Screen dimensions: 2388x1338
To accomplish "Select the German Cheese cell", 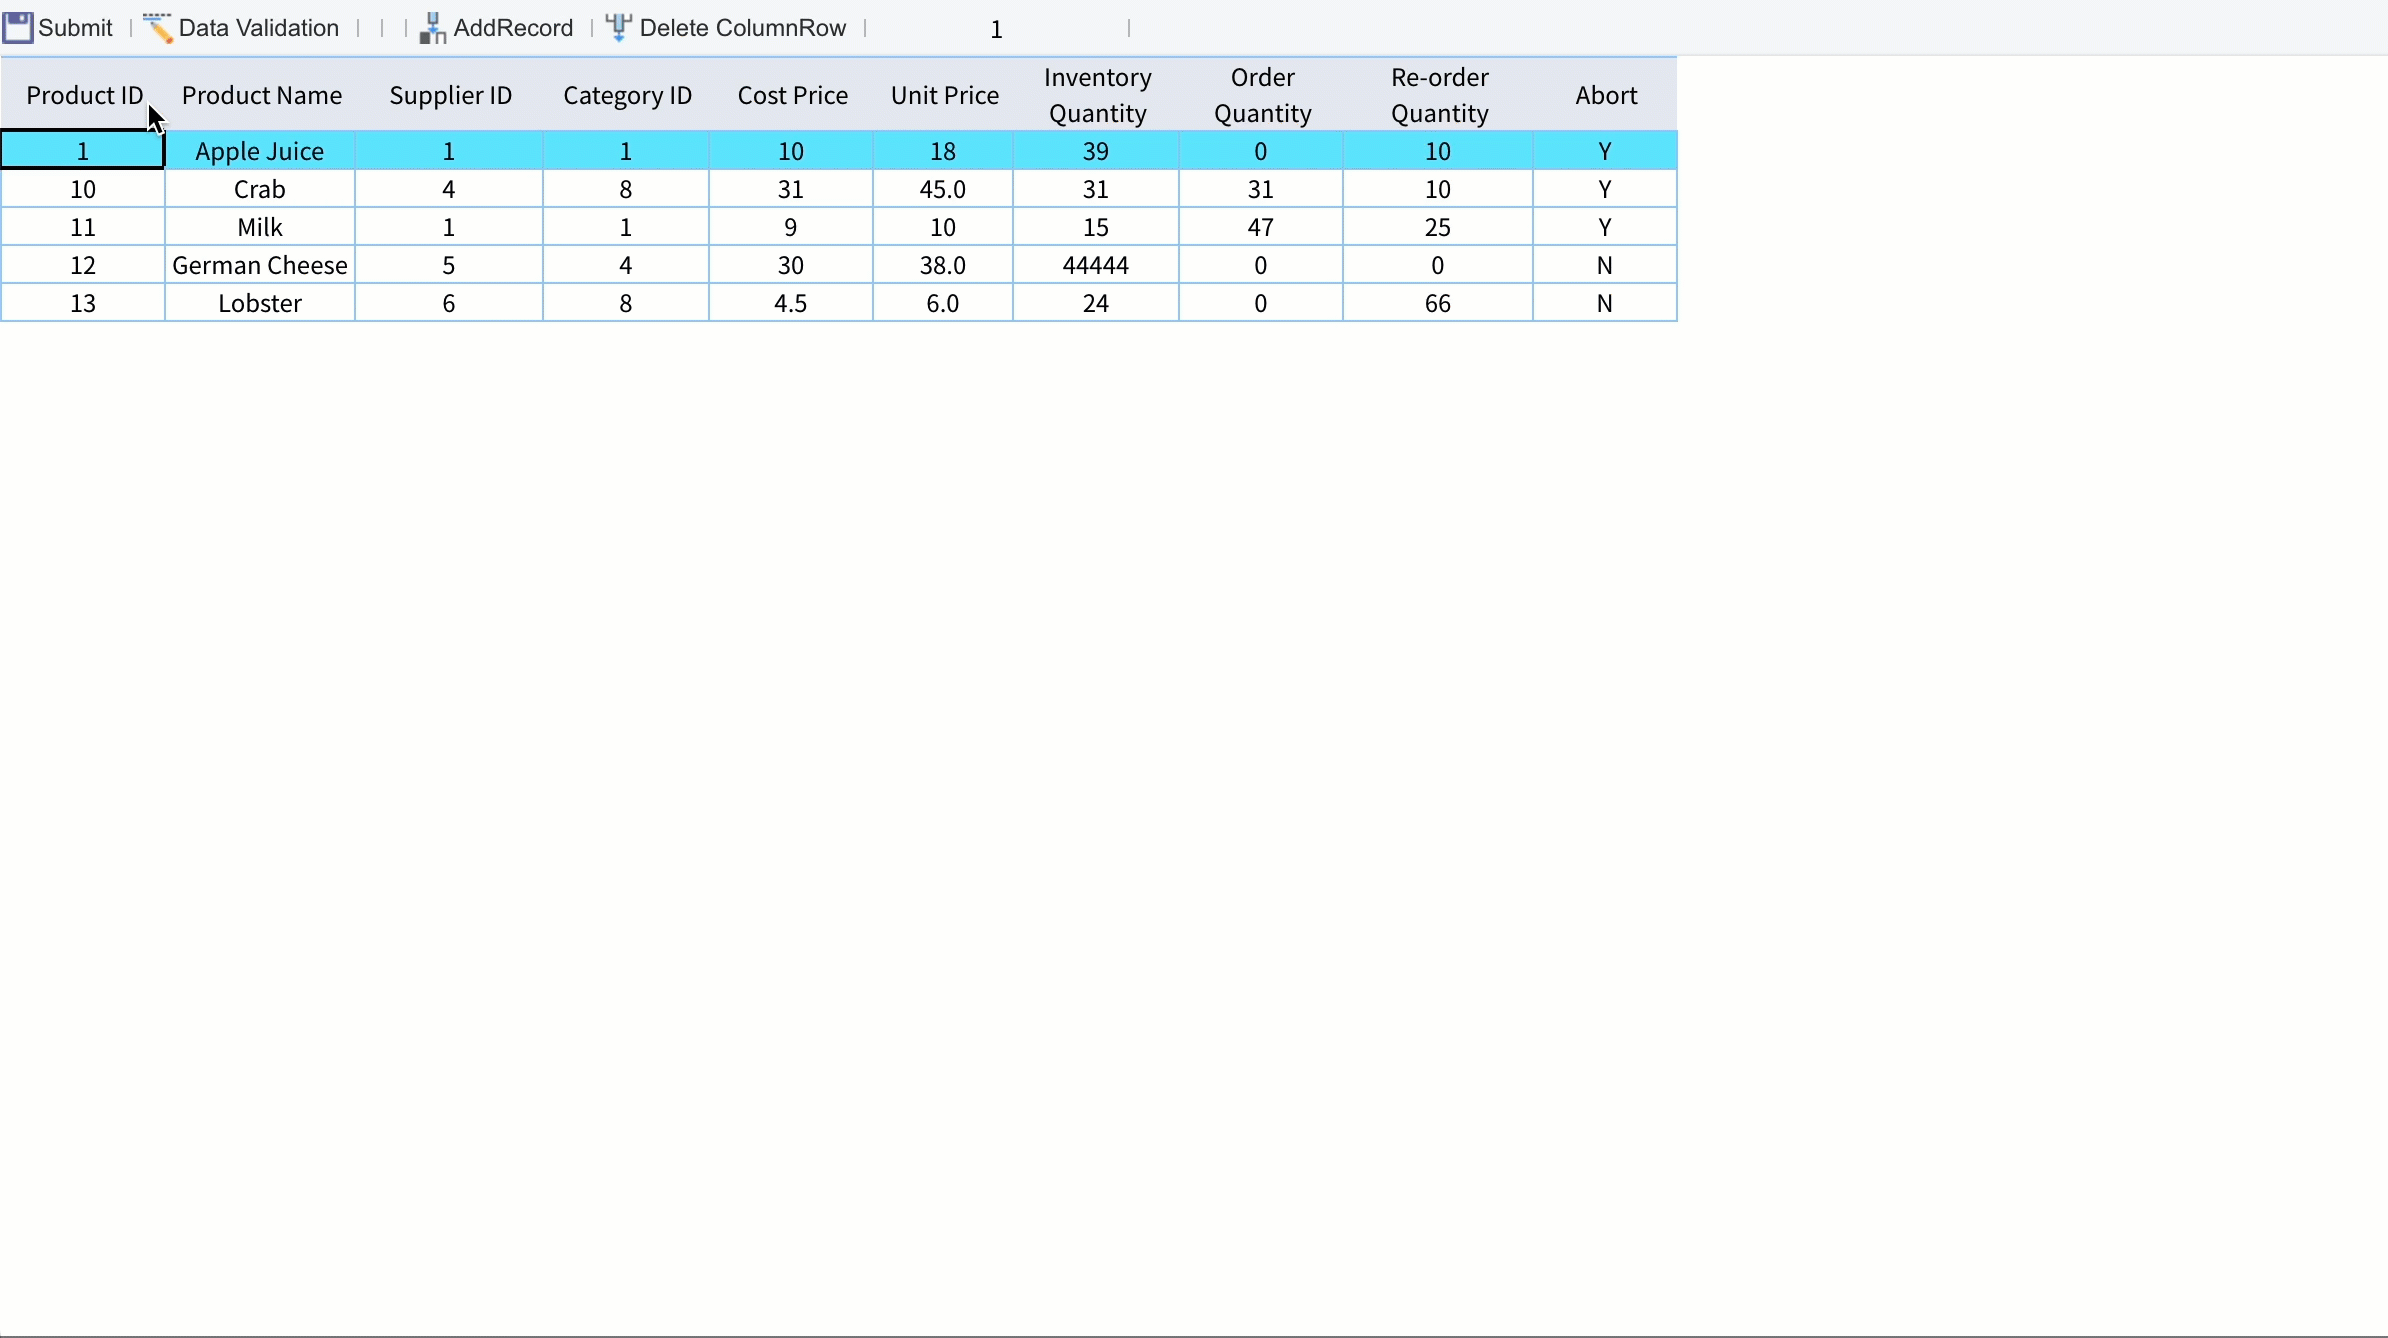I will [260, 265].
